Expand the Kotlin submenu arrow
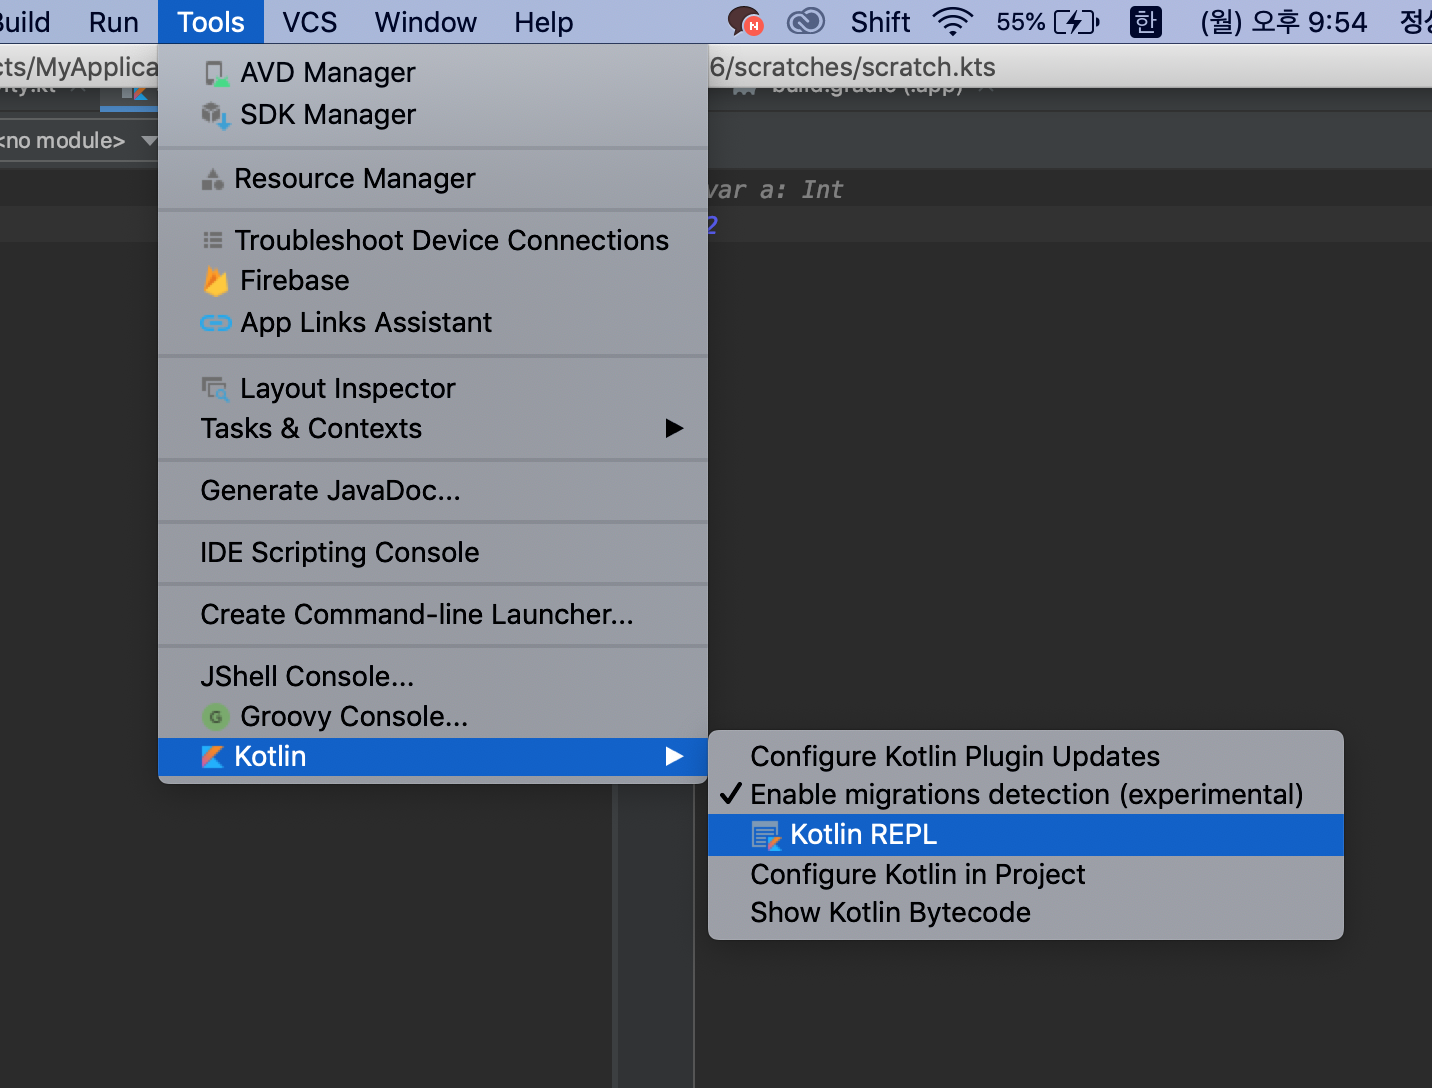Viewport: 1432px width, 1088px height. click(675, 757)
